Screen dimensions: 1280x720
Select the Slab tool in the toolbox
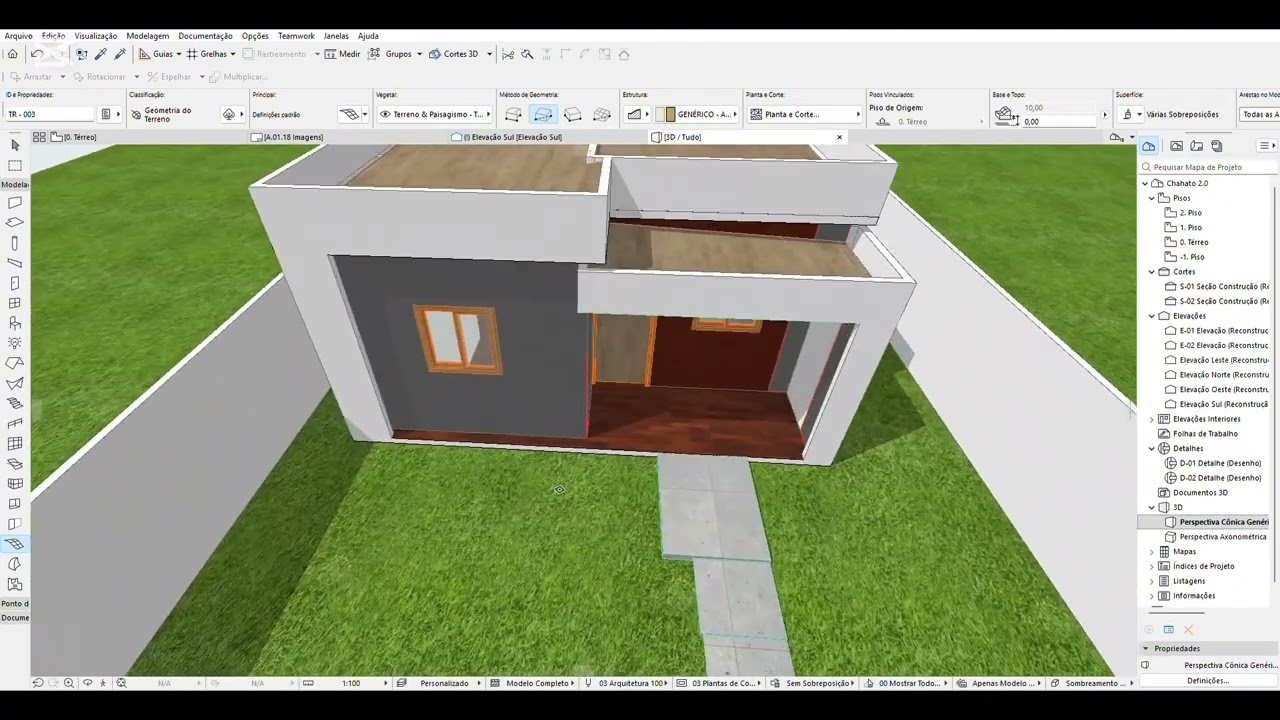15,223
